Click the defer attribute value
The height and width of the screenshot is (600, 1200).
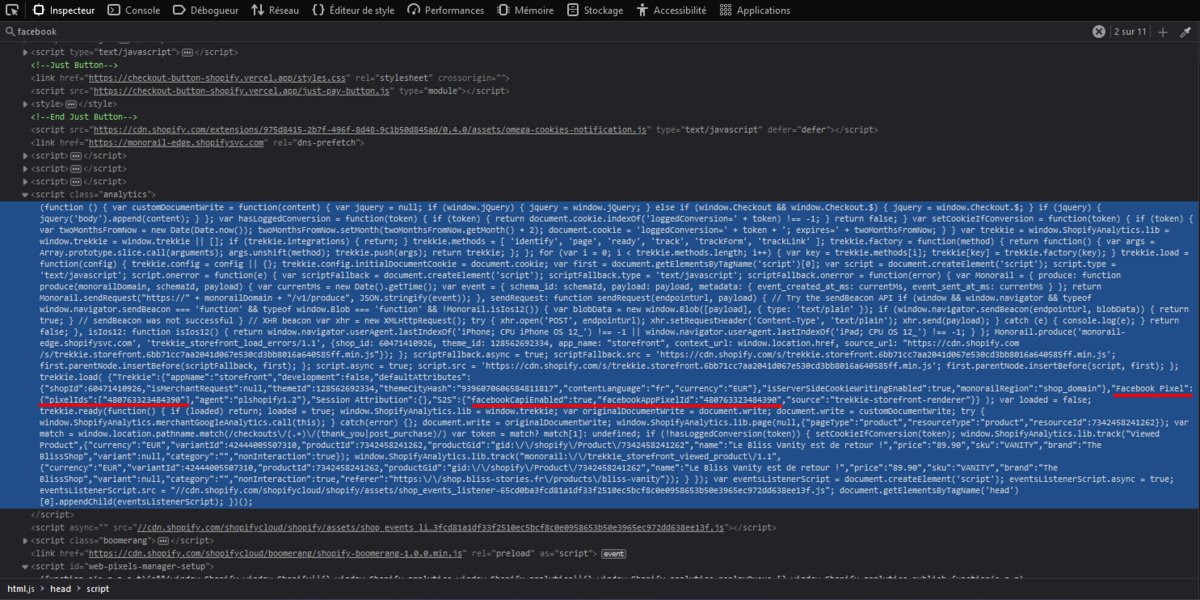(x=815, y=129)
